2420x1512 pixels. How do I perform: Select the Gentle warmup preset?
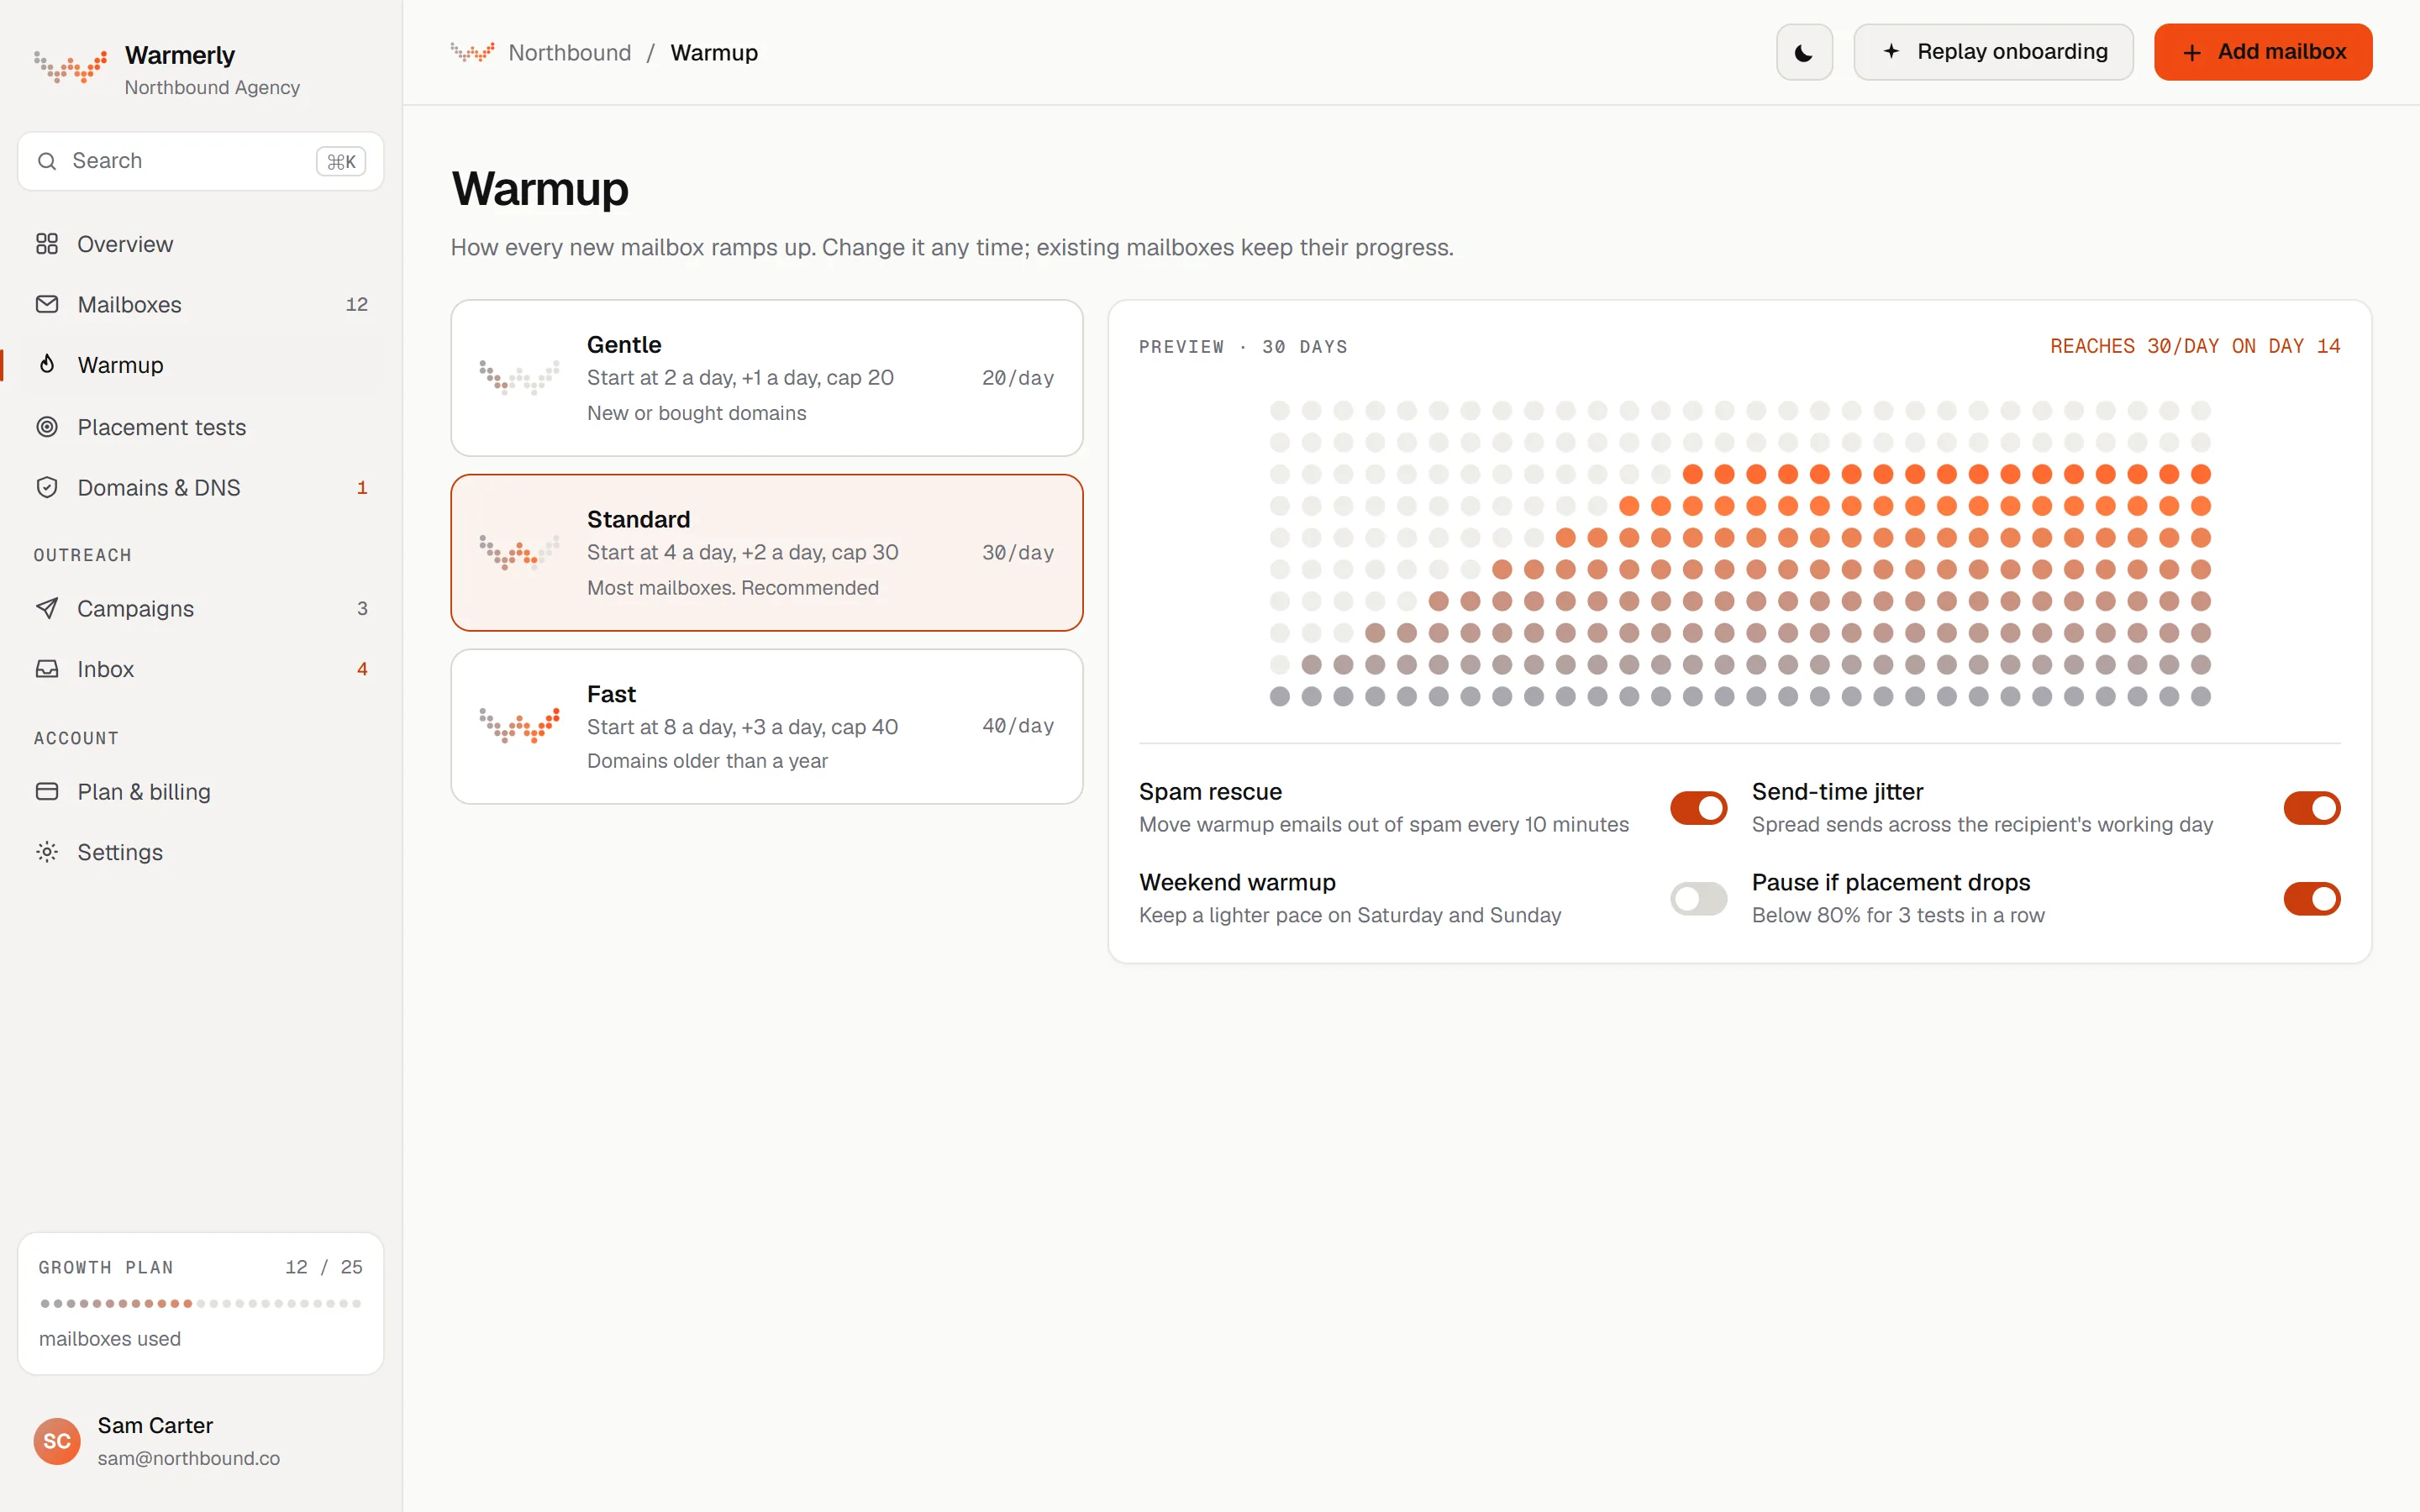[x=767, y=378]
